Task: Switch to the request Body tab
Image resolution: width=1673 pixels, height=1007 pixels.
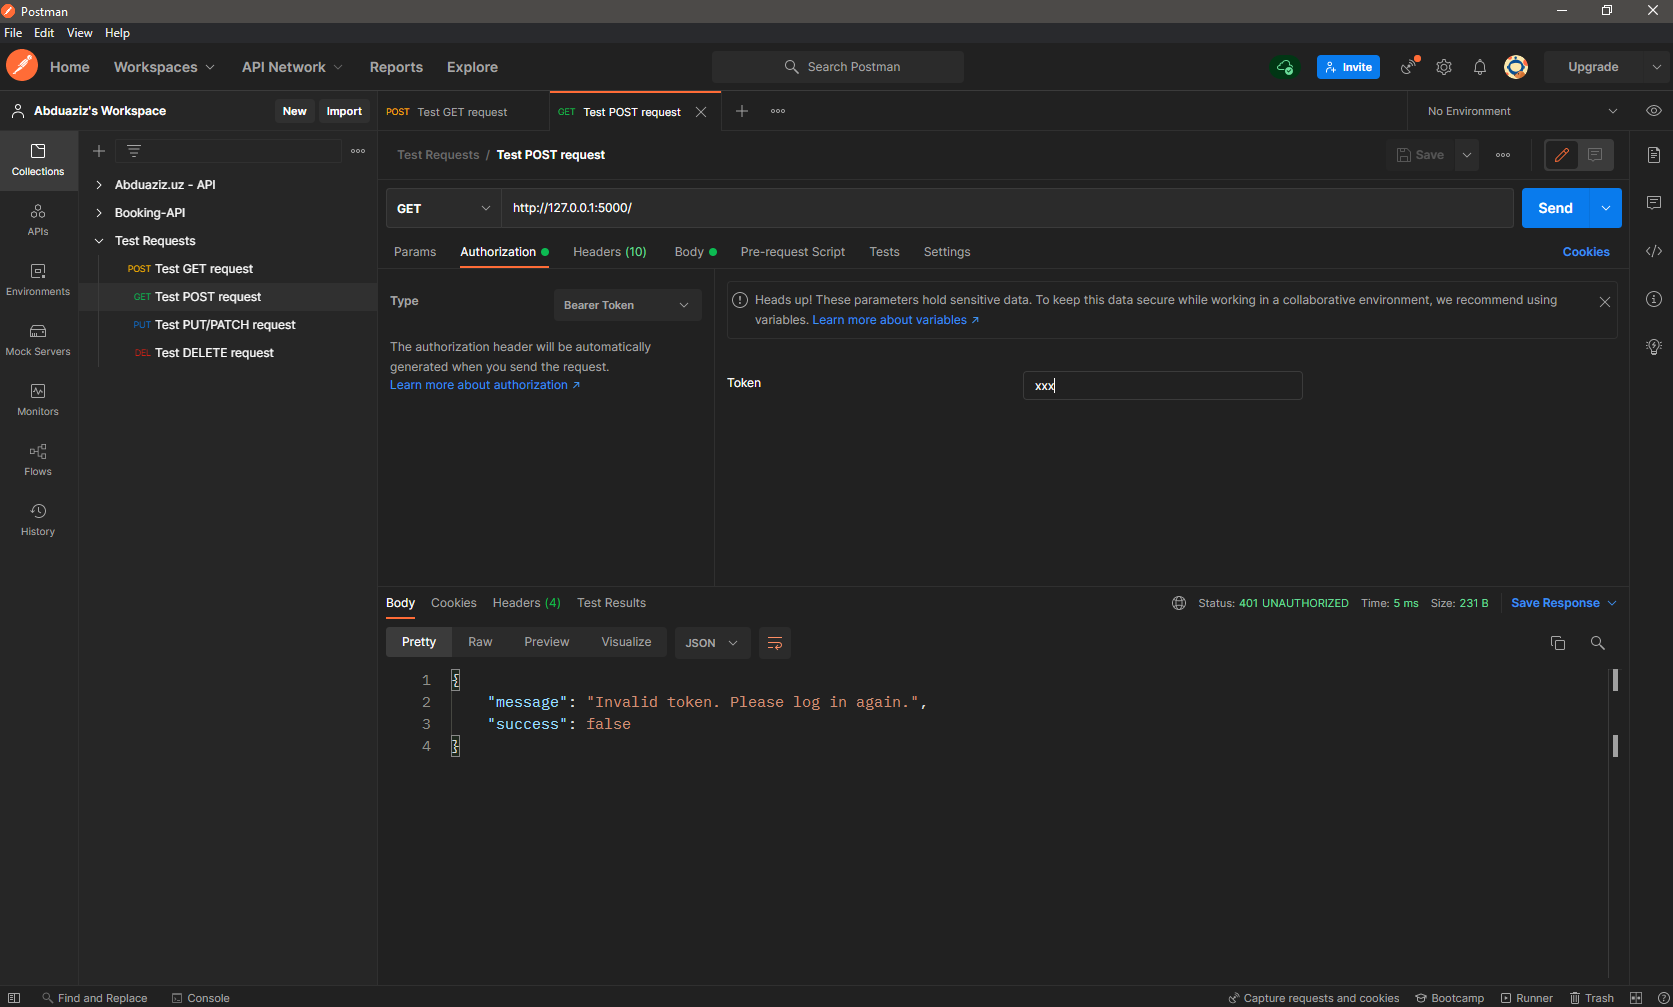Action: pyautogui.click(x=695, y=252)
